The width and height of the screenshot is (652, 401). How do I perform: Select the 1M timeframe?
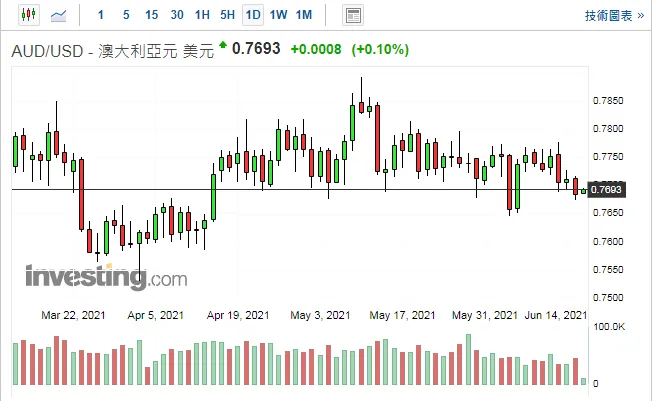[x=304, y=15]
